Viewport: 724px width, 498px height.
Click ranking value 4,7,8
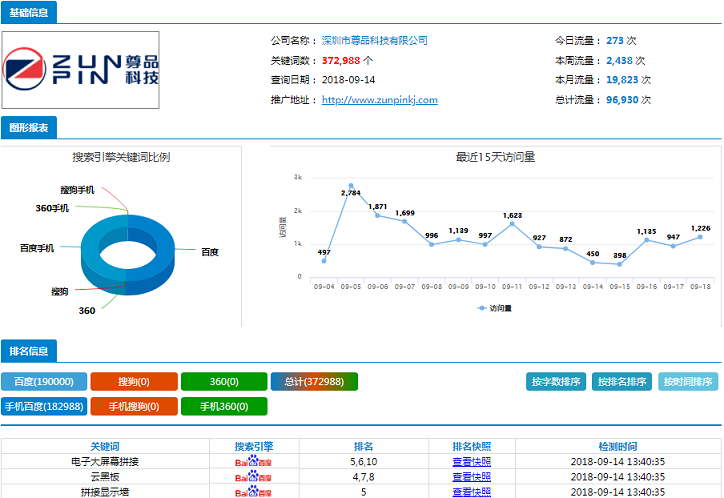(x=363, y=477)
